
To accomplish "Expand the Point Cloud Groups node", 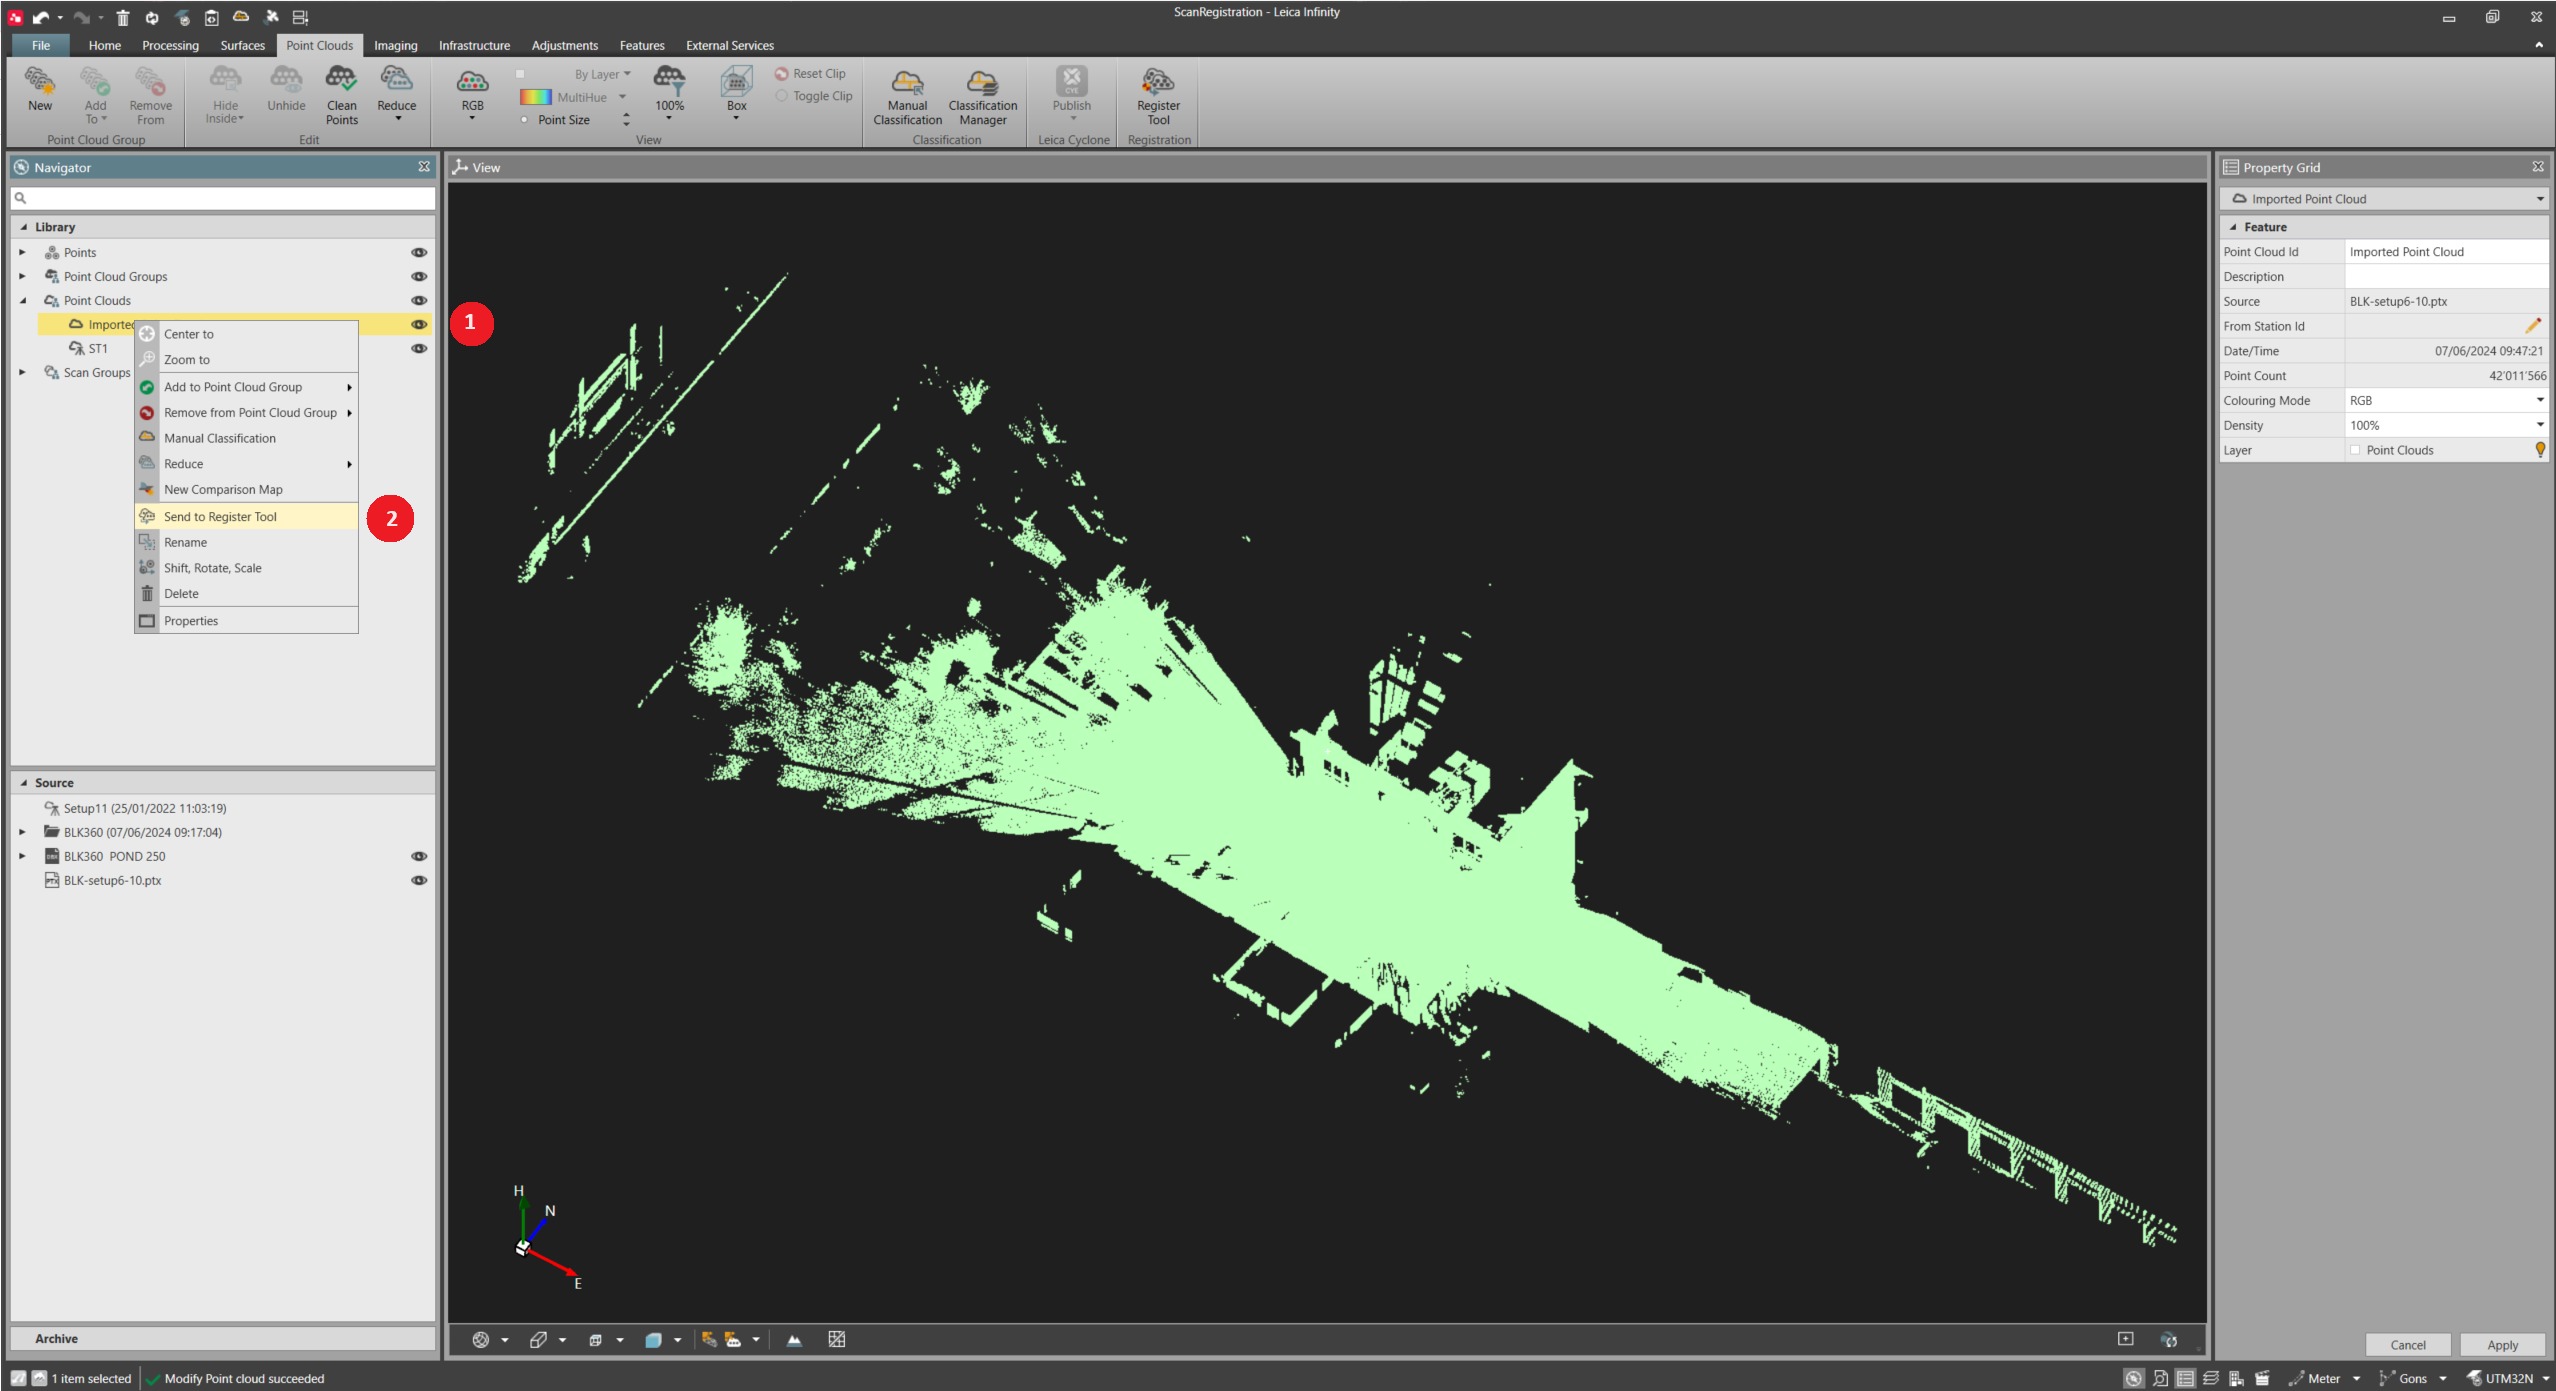I will 22,277.
